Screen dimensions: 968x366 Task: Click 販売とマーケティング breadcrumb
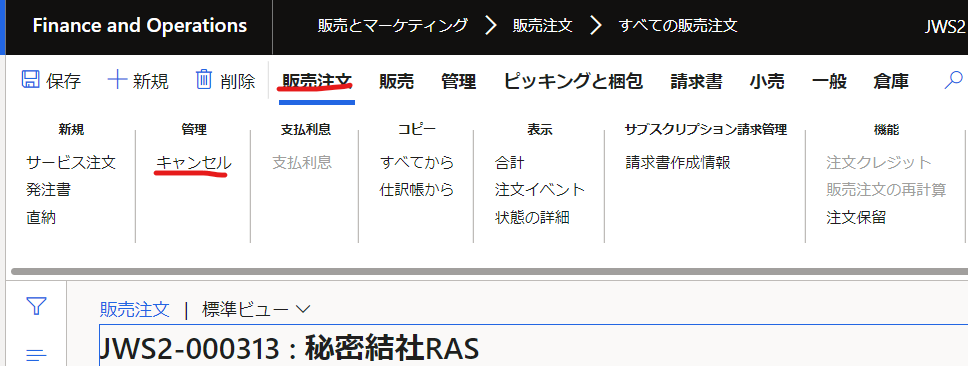pyautogui.click(x=393, y=26)
